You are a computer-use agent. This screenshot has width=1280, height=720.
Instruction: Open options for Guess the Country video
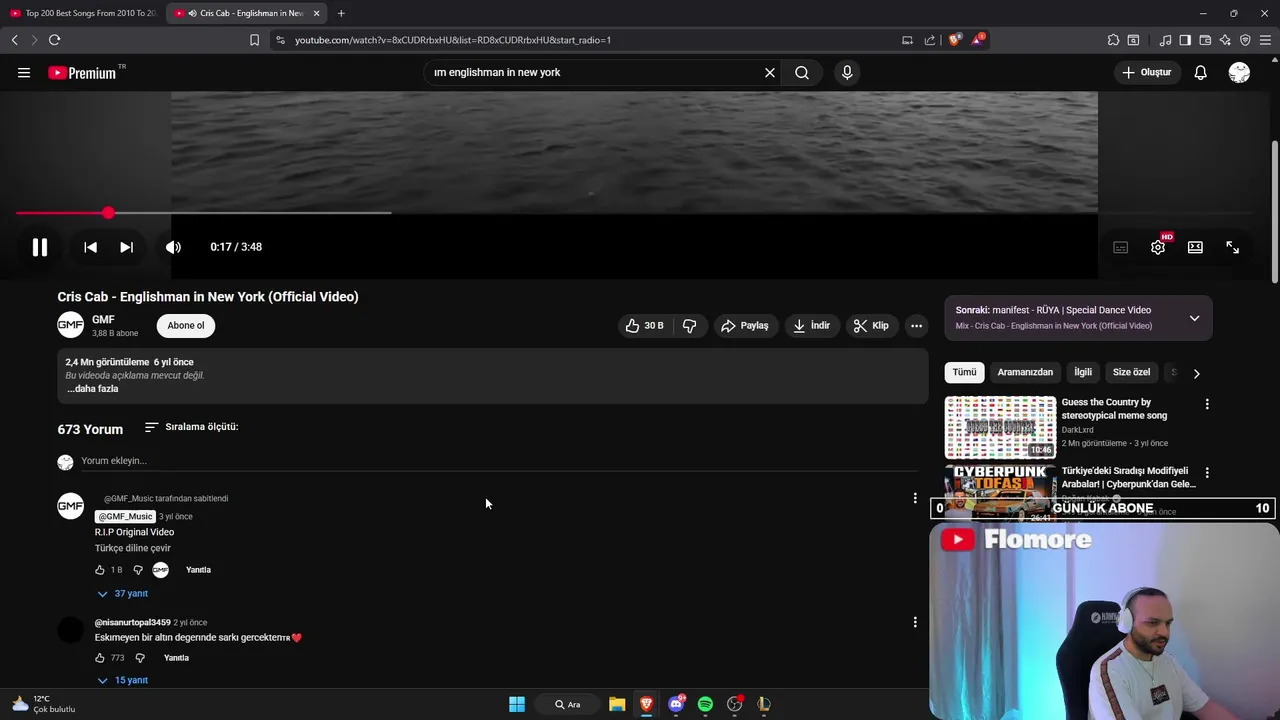pyautogui.click(x=1207, y=404)
